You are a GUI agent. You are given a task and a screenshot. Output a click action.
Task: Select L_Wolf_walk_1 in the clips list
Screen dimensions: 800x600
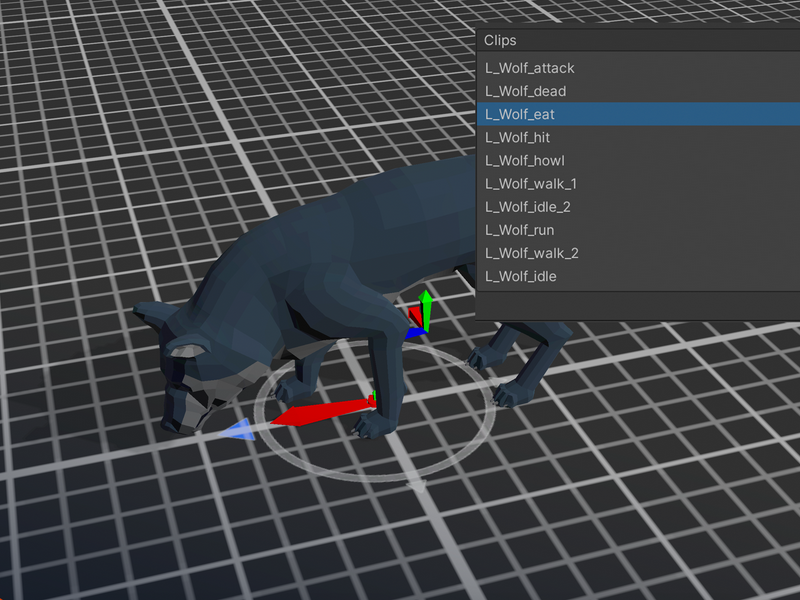[638, 184]
